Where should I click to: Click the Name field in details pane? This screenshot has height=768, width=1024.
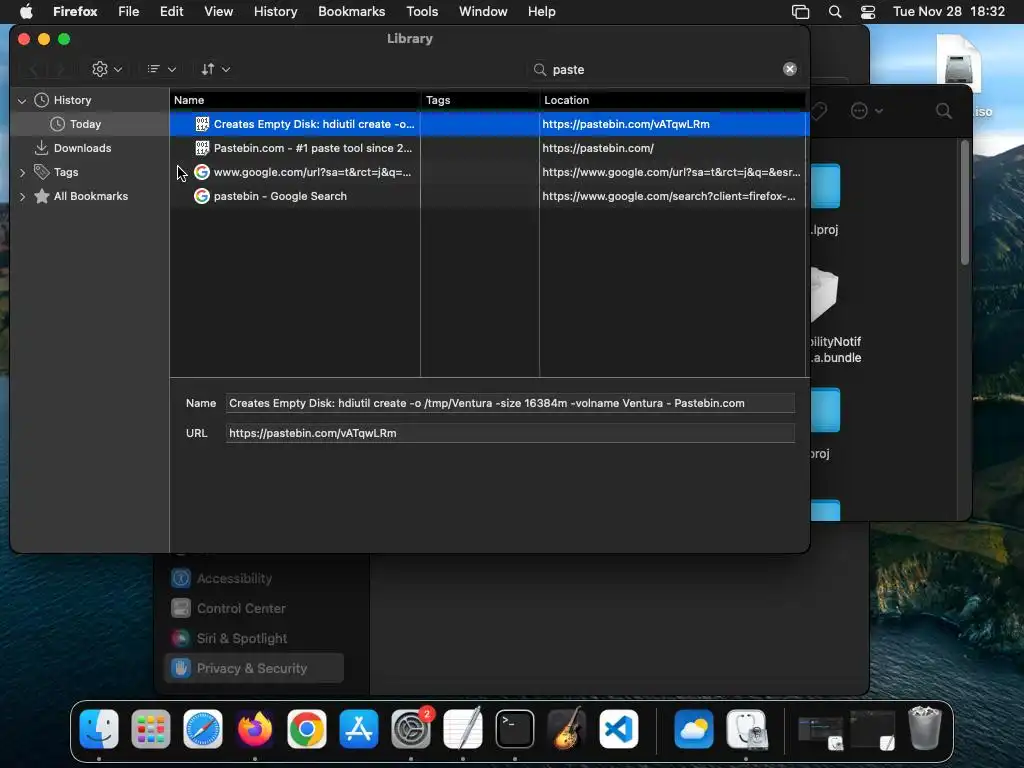[510, 403]
